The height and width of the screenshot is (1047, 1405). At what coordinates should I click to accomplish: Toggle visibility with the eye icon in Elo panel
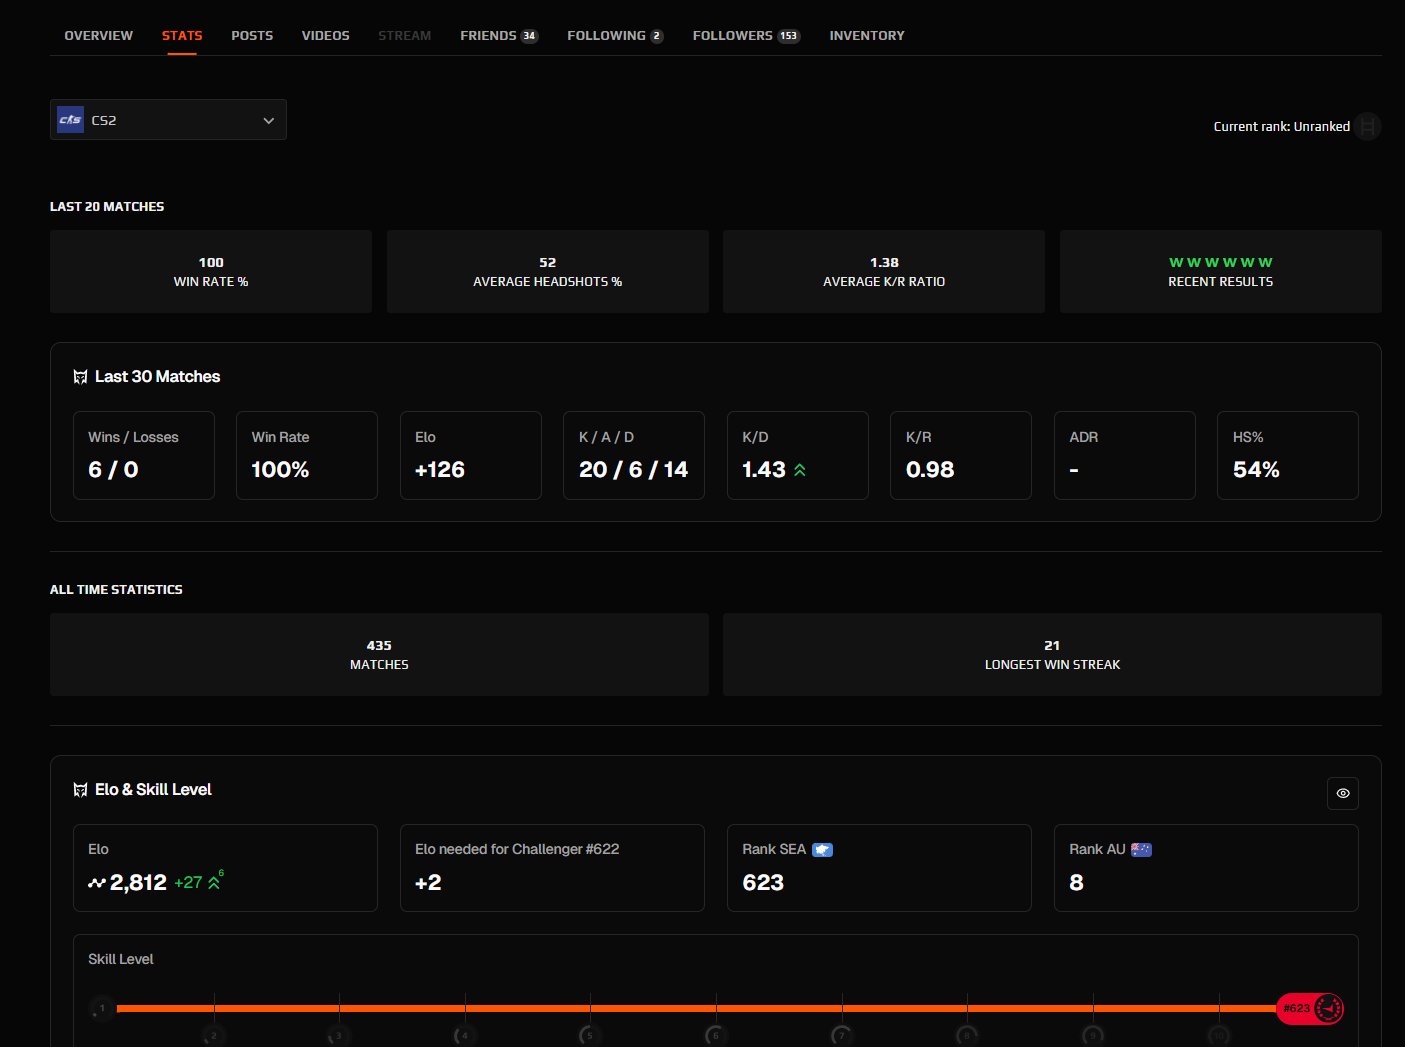click(1343, 793)
